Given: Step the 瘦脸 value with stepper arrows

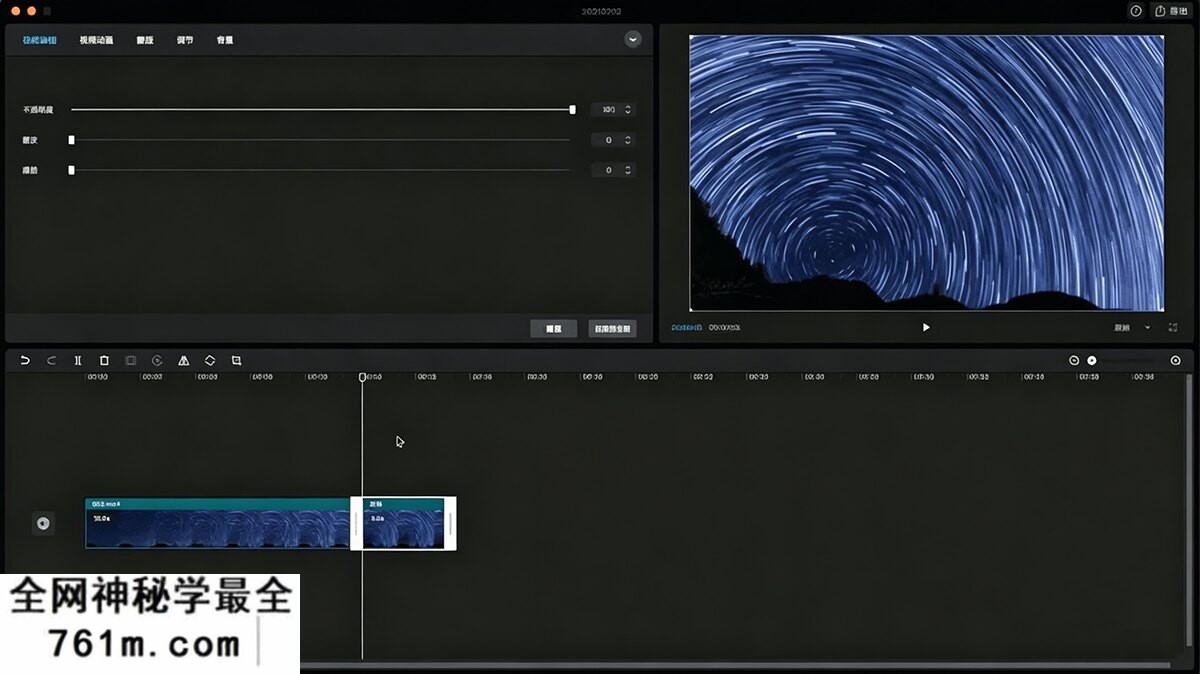Looking at the screenshot, I should click(628, 170).
